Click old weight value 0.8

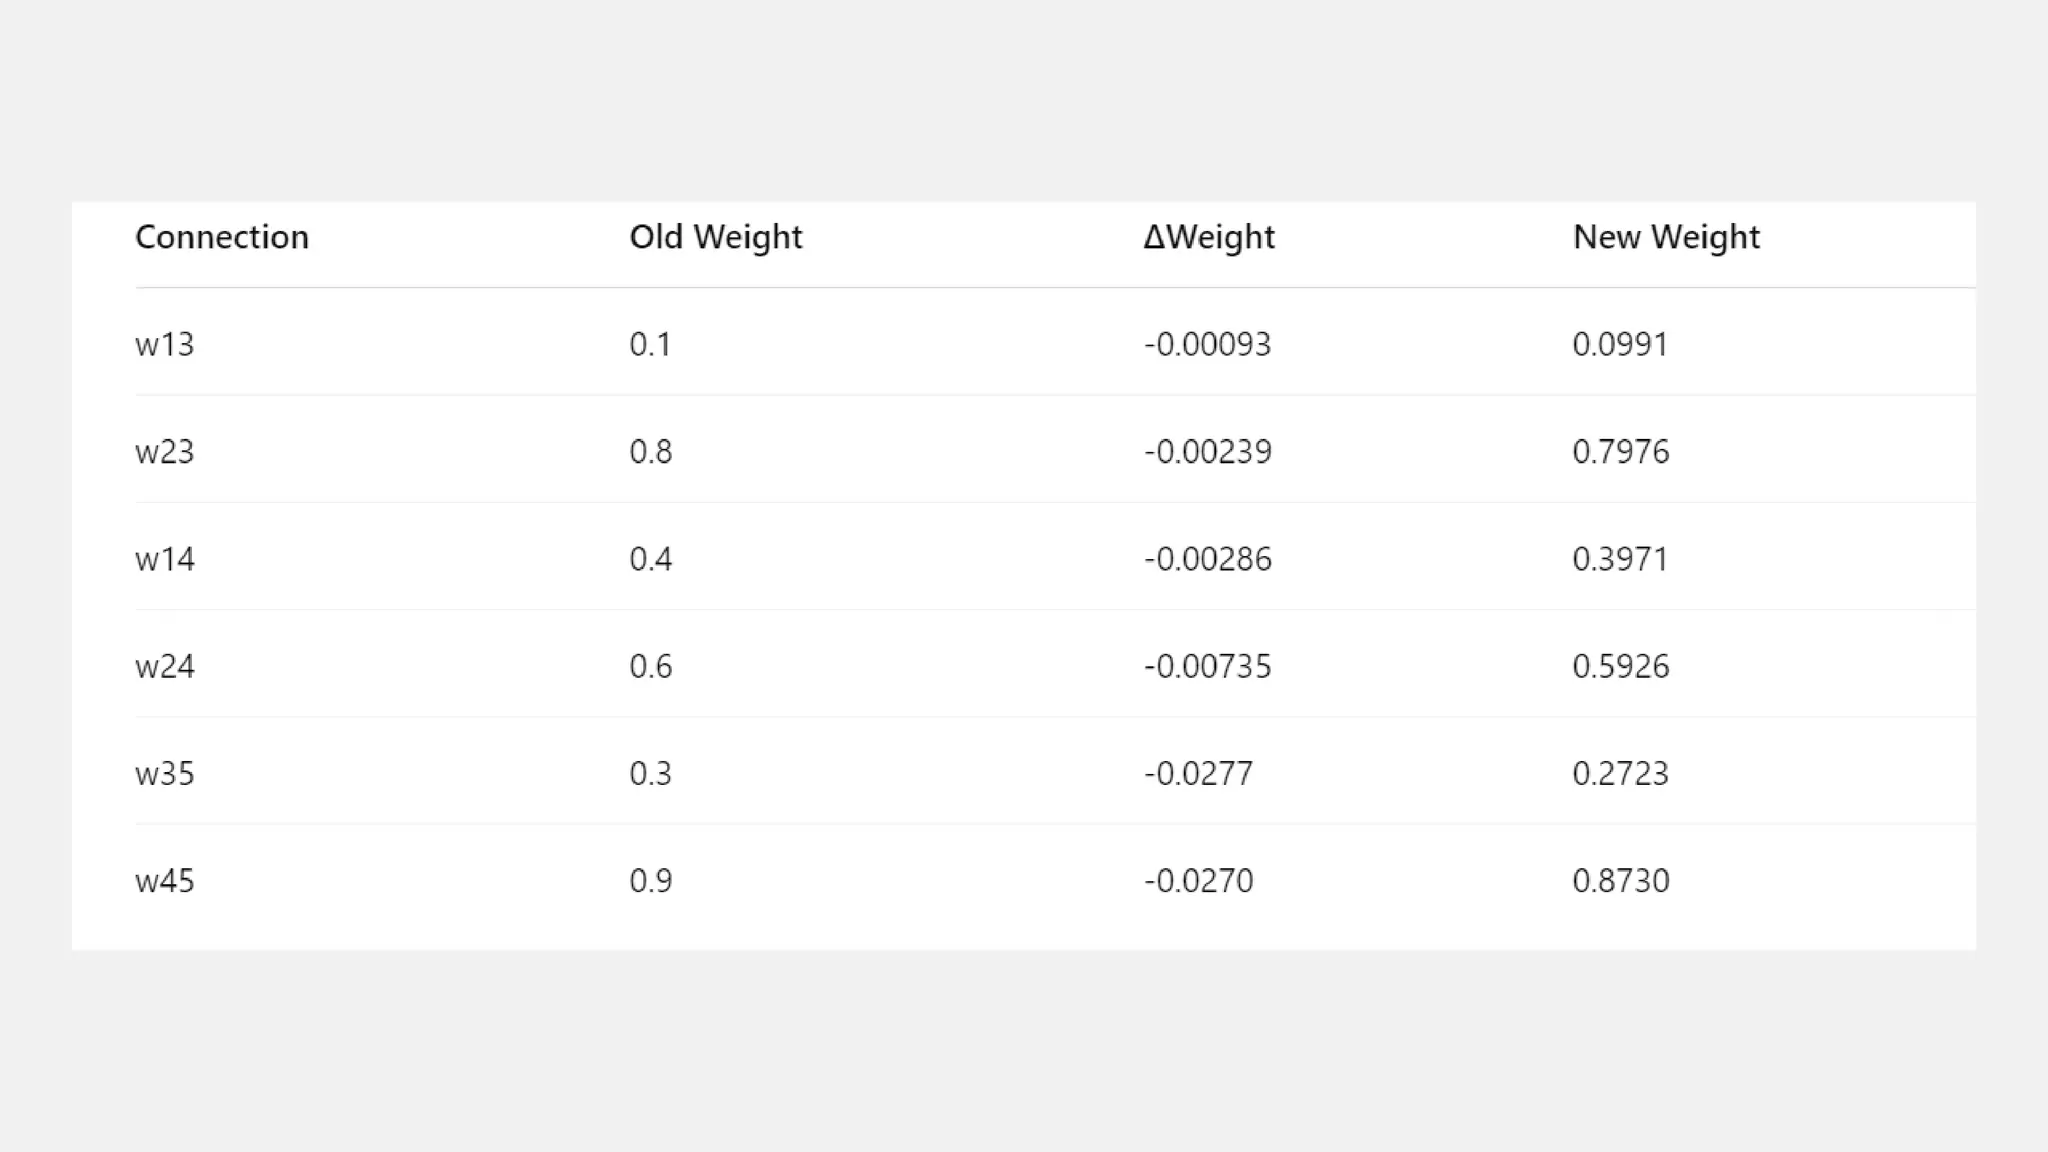[650, 452]
